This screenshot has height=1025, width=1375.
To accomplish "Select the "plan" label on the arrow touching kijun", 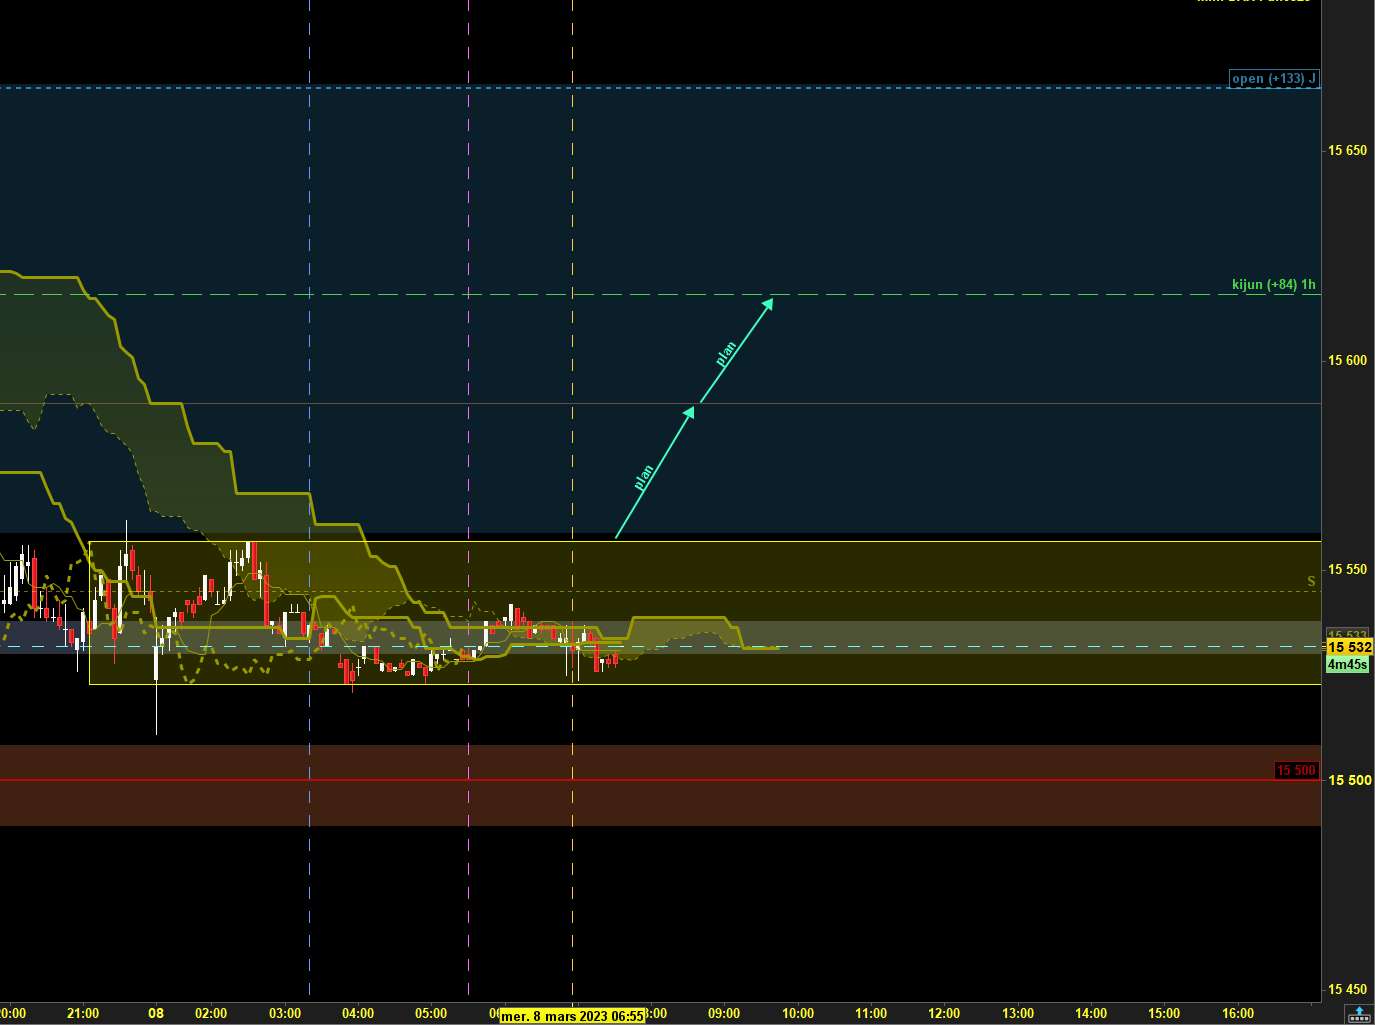I will coord(727,354).
